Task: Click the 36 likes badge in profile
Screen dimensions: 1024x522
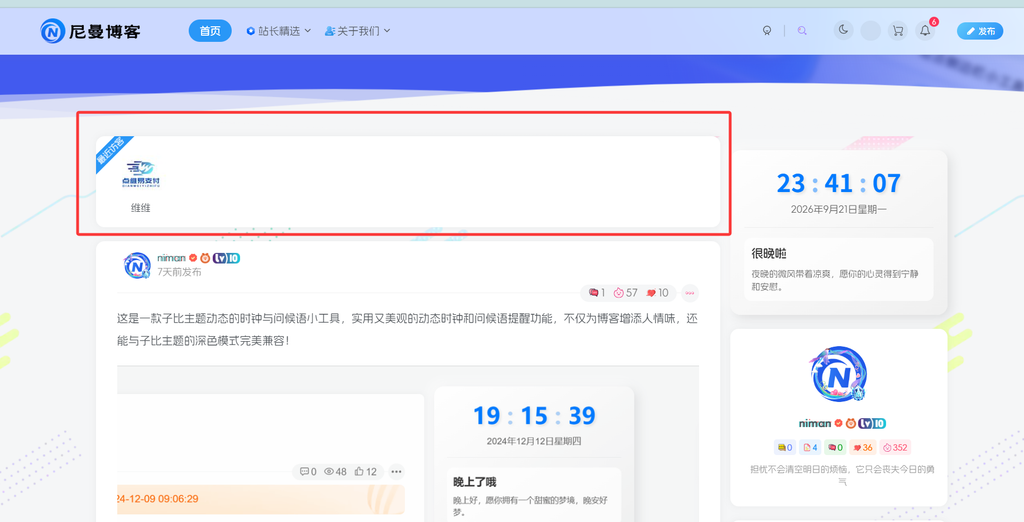Action: 863,448
